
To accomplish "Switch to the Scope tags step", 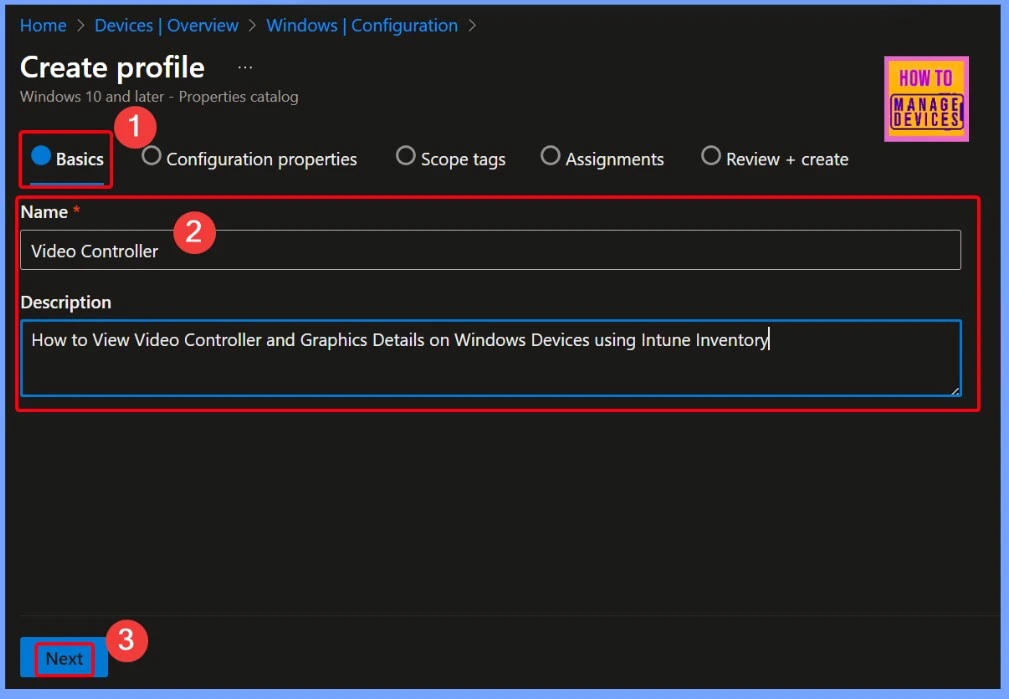I will [450, 159].
